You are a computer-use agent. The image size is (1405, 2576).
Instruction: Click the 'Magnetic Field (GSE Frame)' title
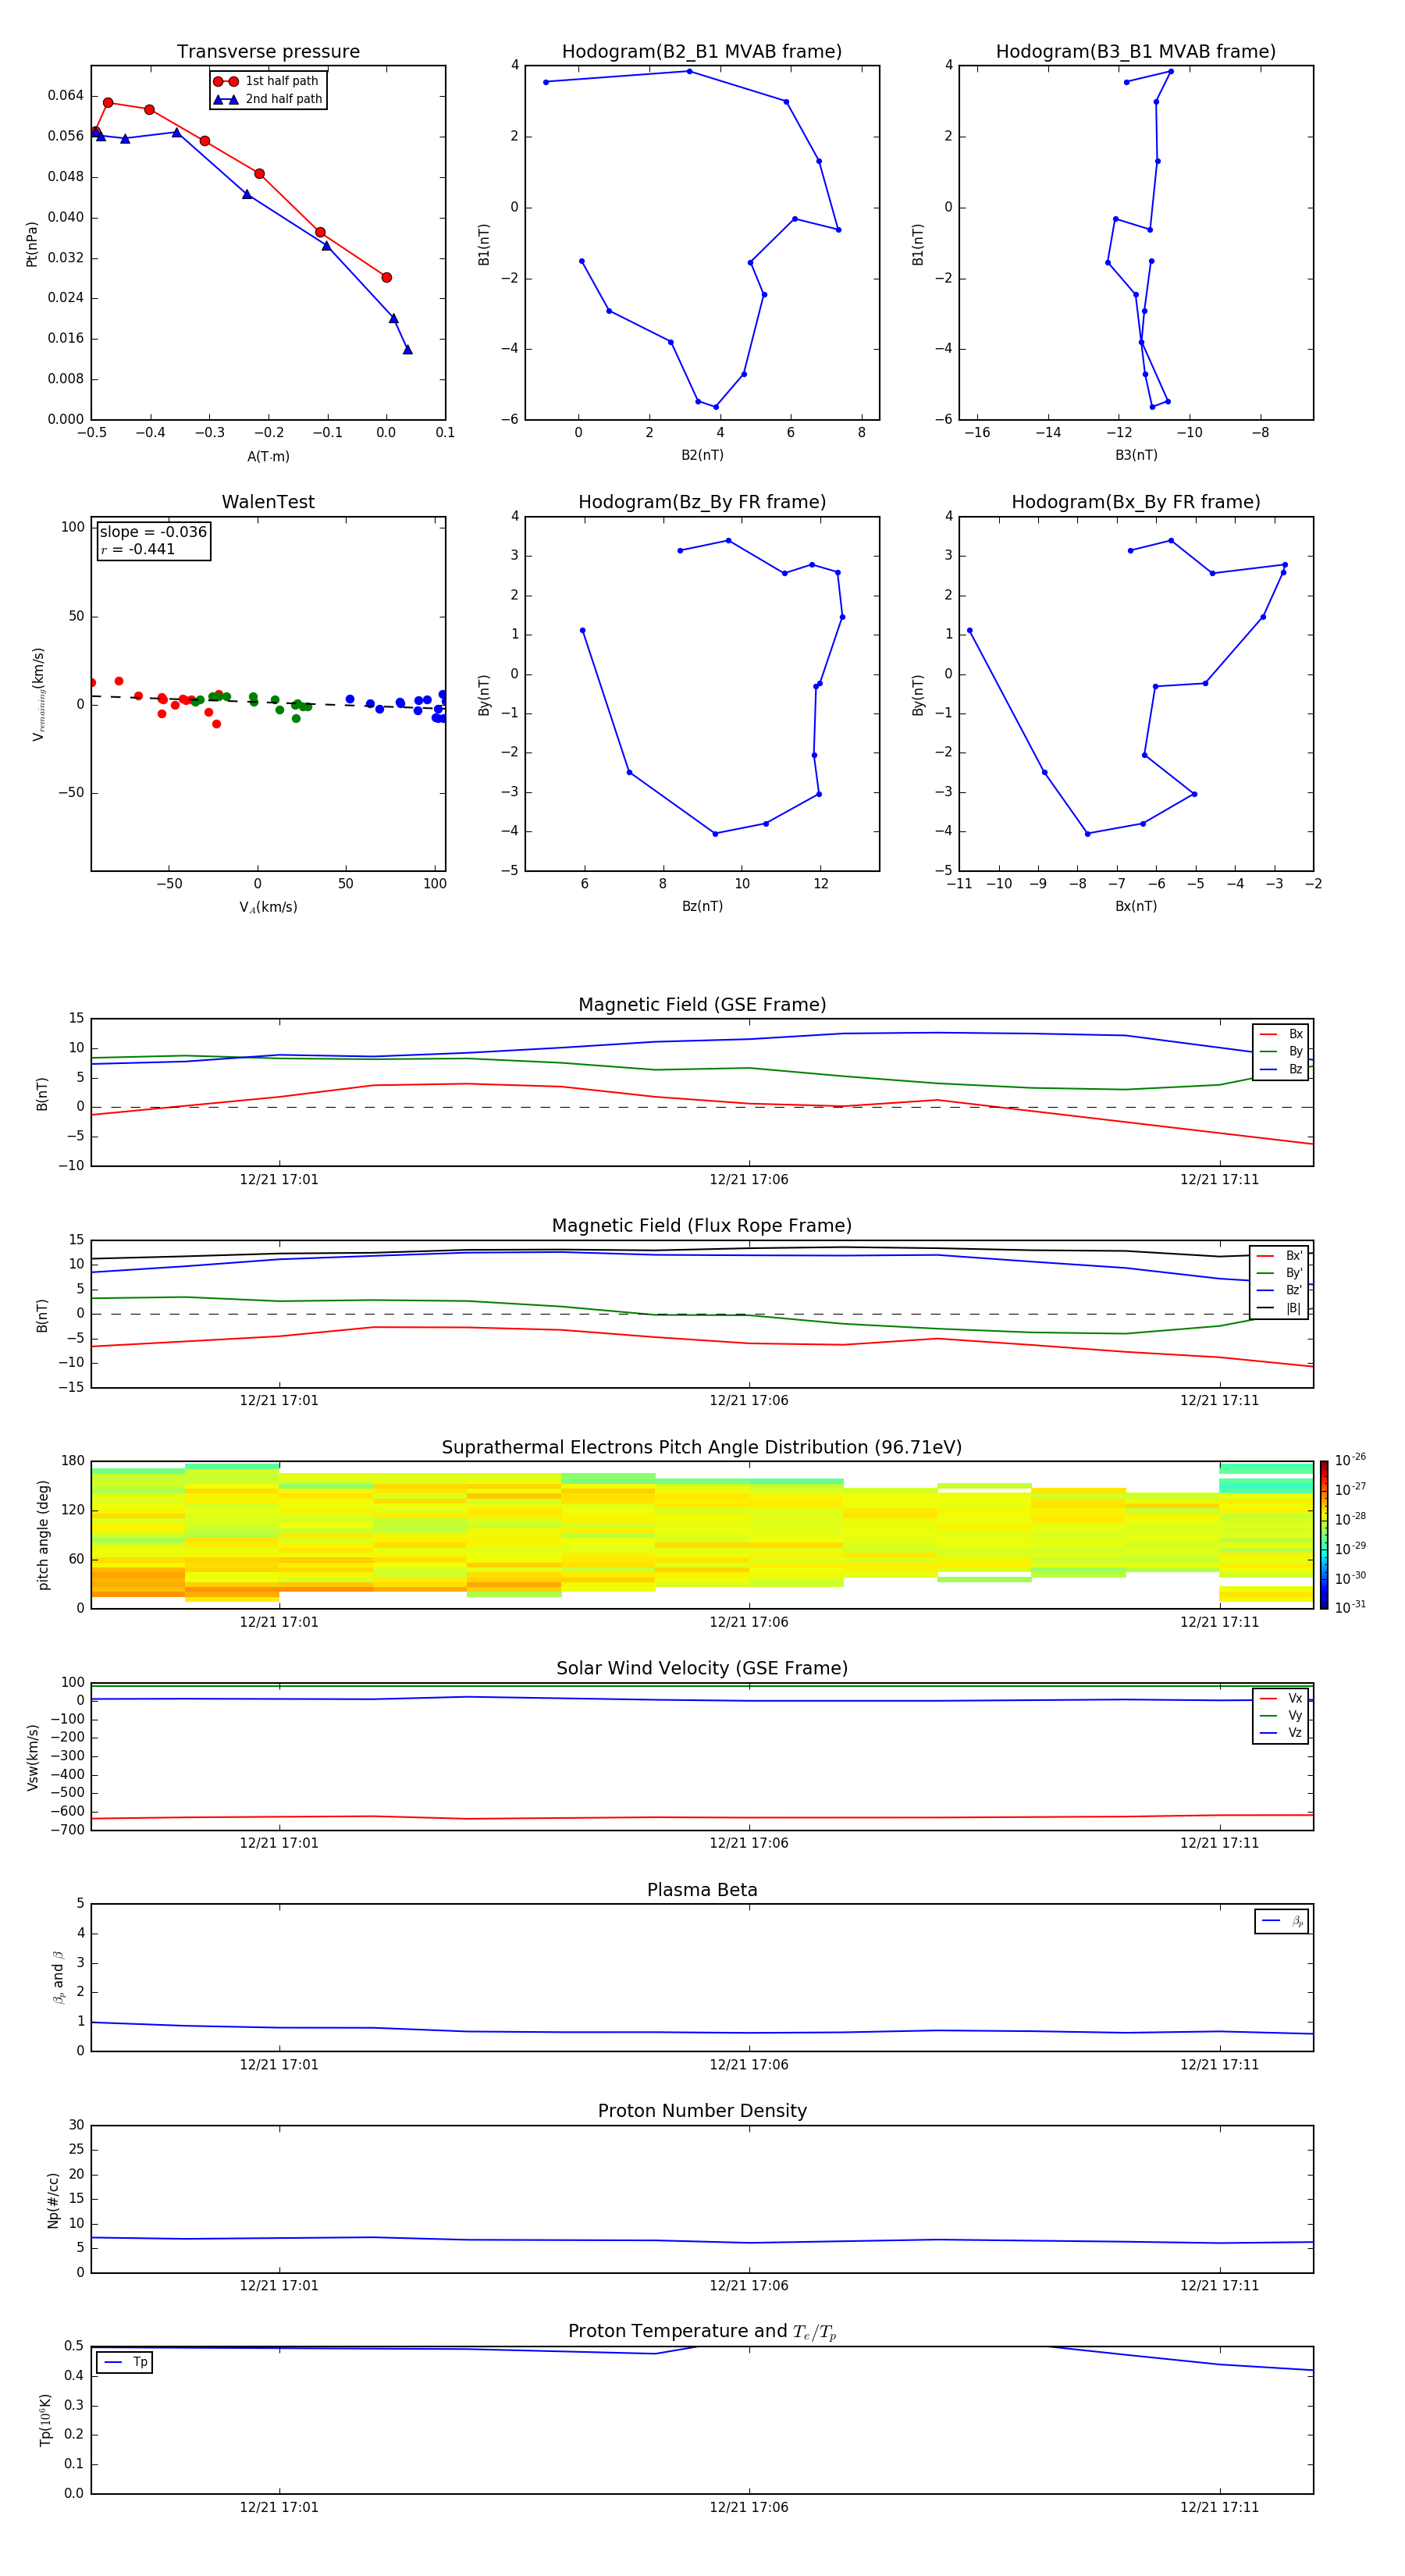pyautogui.click(x=702, y=1005)
